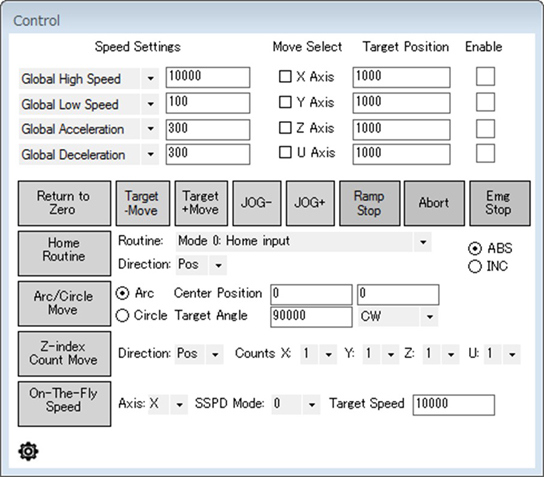Click the Return to Zero button

(64, 203)
